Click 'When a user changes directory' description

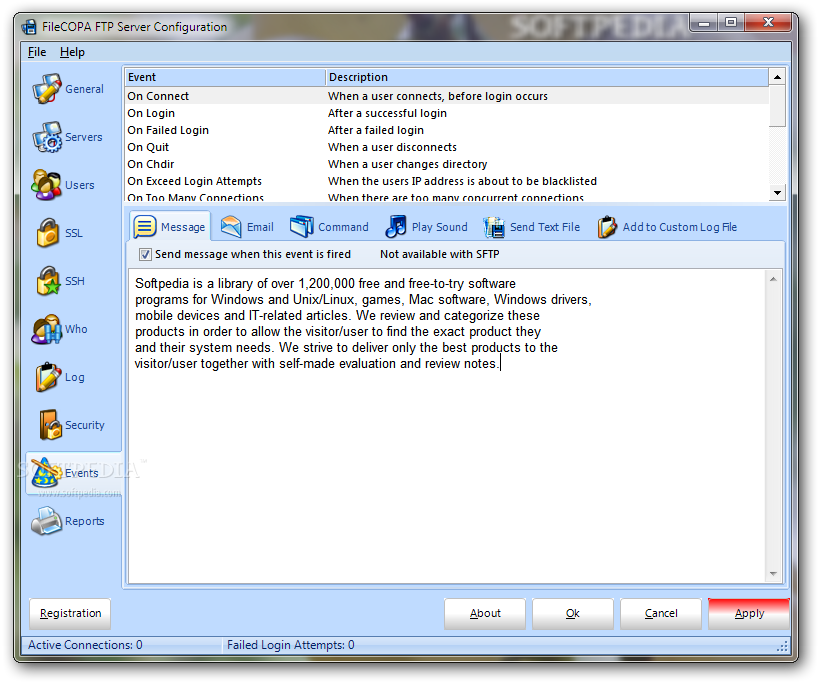407,164
